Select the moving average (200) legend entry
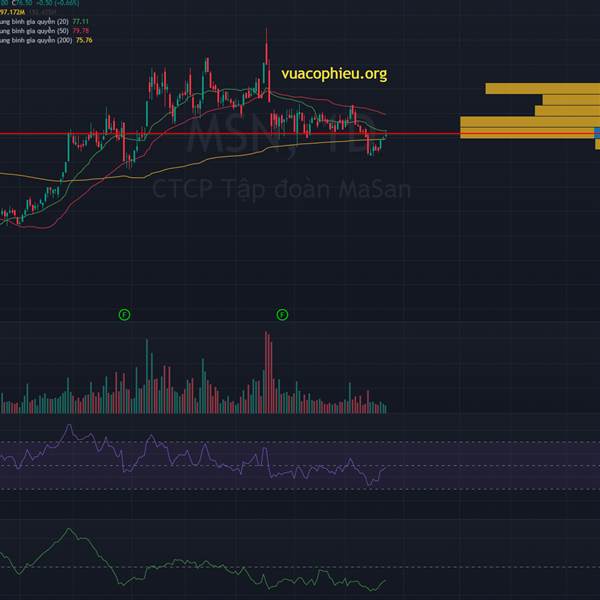 [x=36, y=40]
